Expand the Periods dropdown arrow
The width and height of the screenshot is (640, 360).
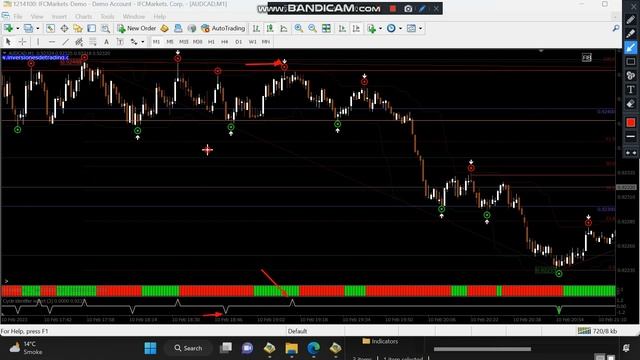point(400,28)
